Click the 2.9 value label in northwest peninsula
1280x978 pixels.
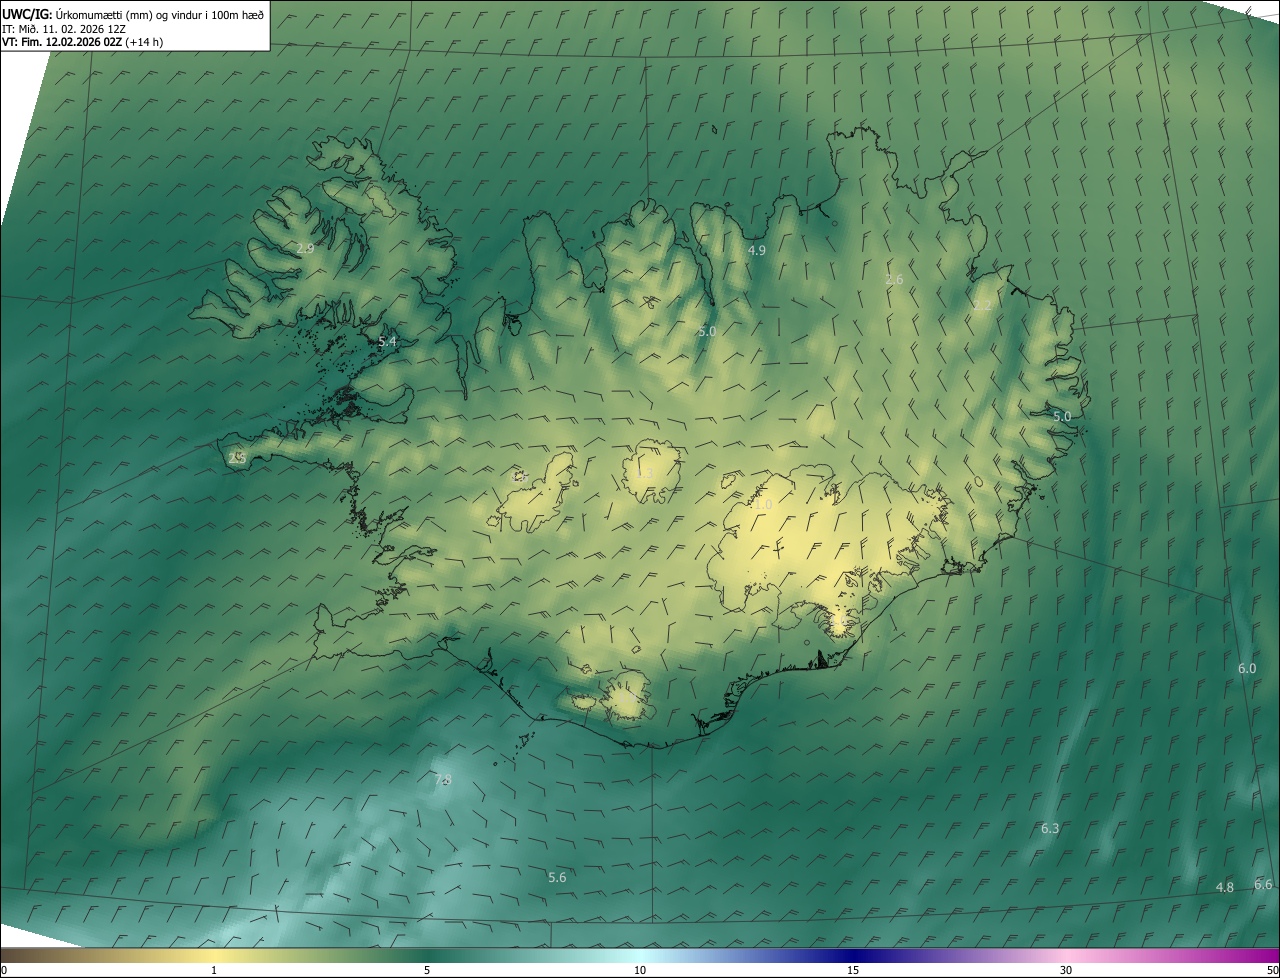(305, 248)
